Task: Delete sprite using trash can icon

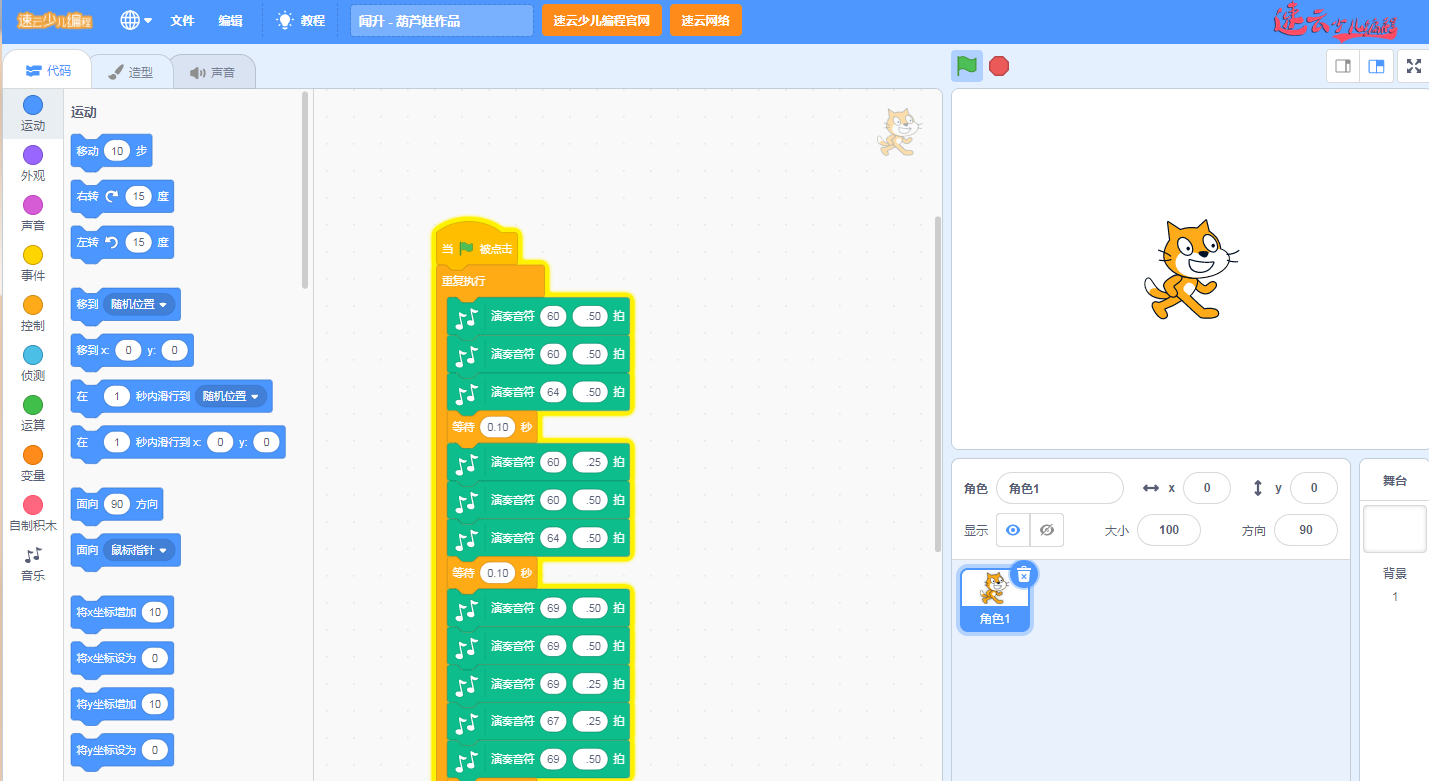Action: pos(1023,574)
